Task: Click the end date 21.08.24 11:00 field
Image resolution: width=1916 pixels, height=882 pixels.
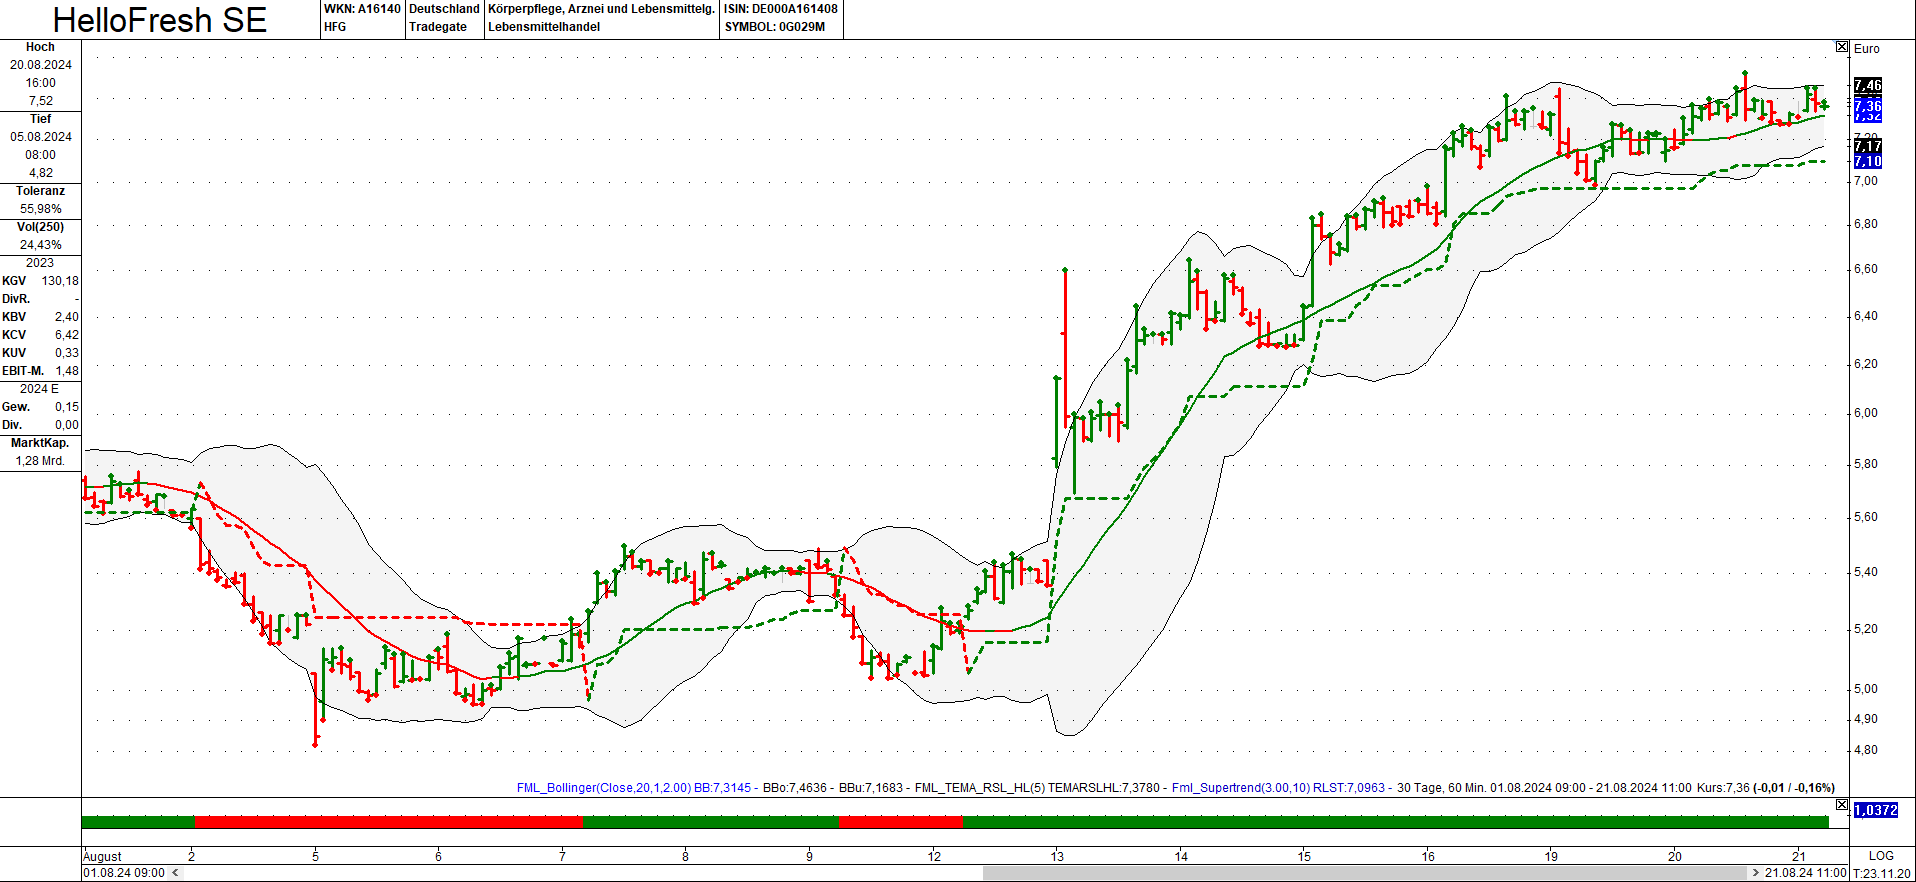Action: tap(1805, 873)
